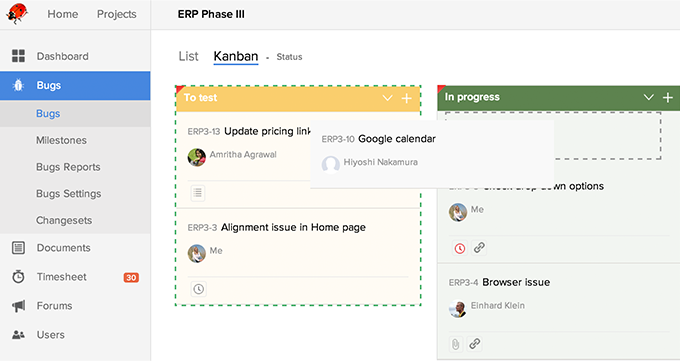Go to Home in top navigation
The width and height of the screenshot is (680, 361).
coord(63,14)
